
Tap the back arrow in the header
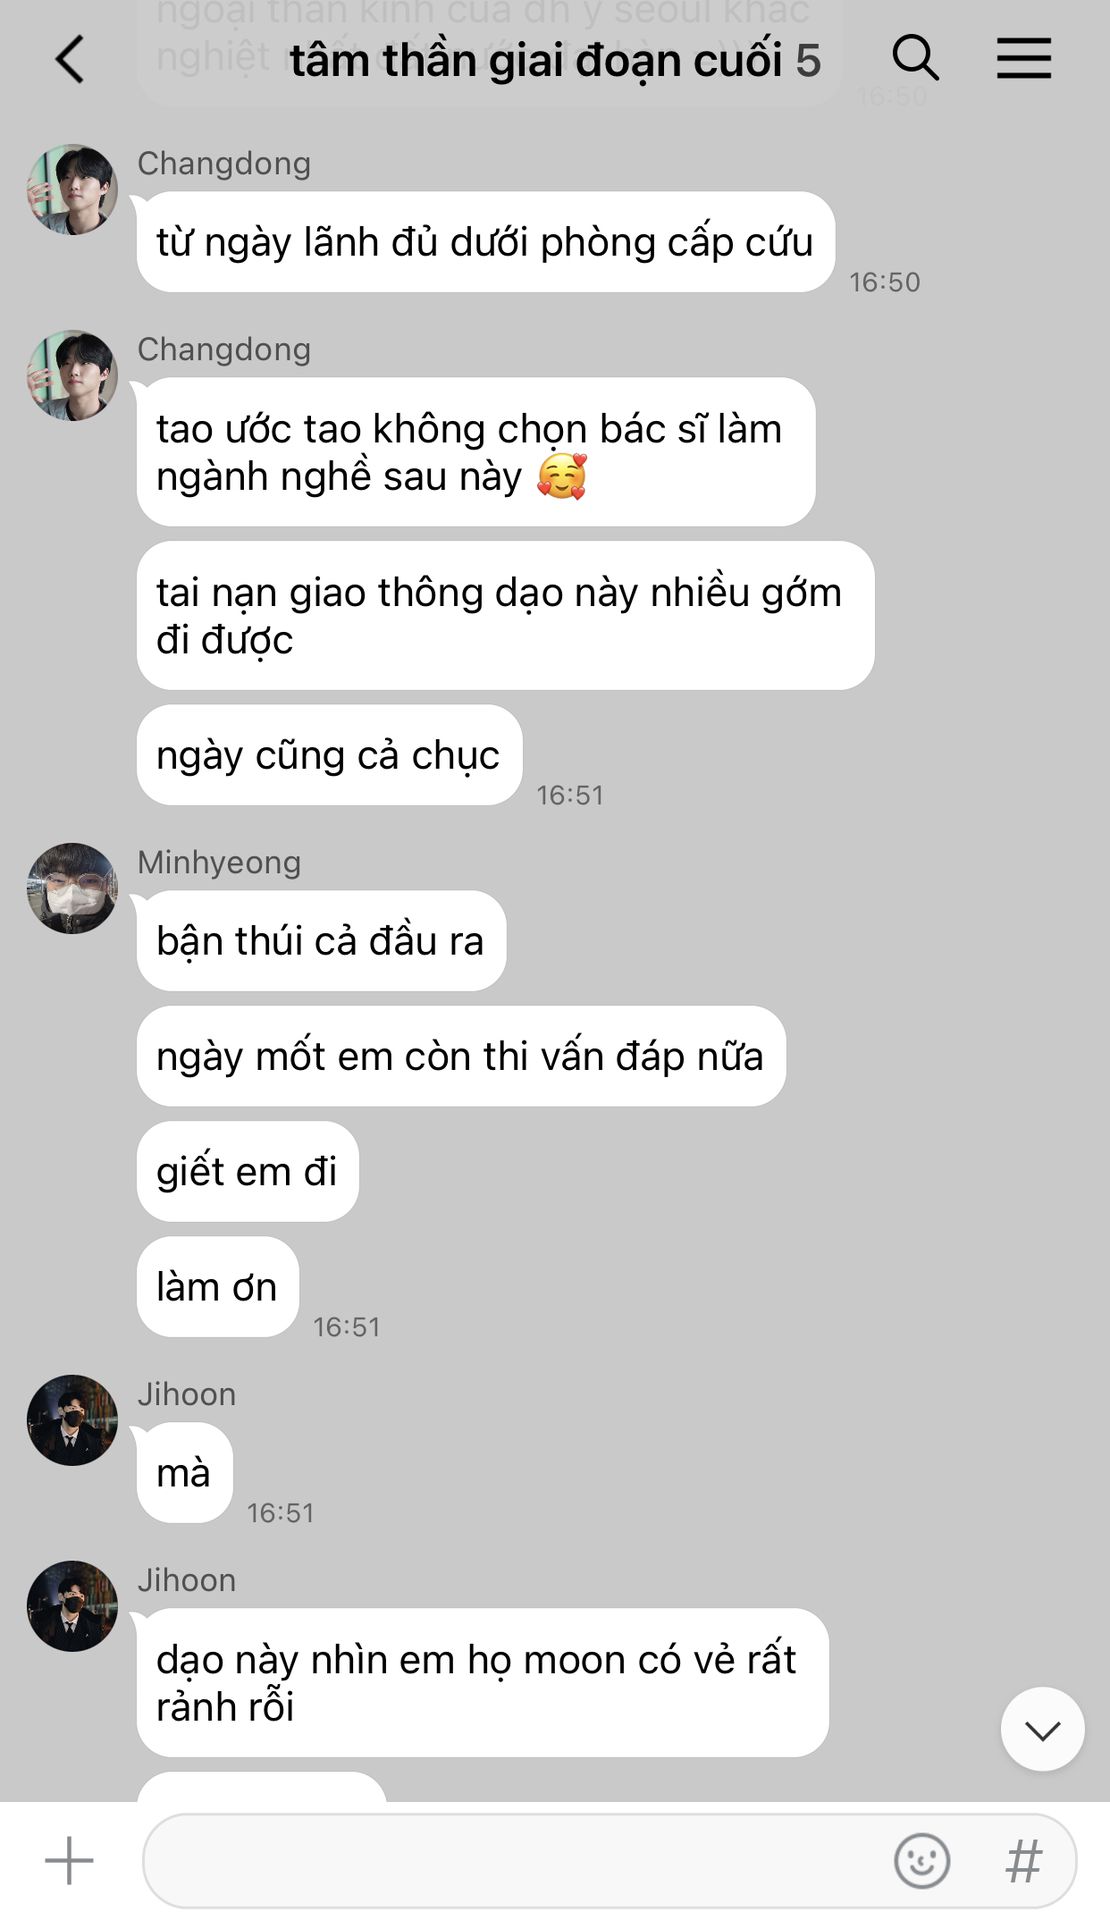(69, 59)
